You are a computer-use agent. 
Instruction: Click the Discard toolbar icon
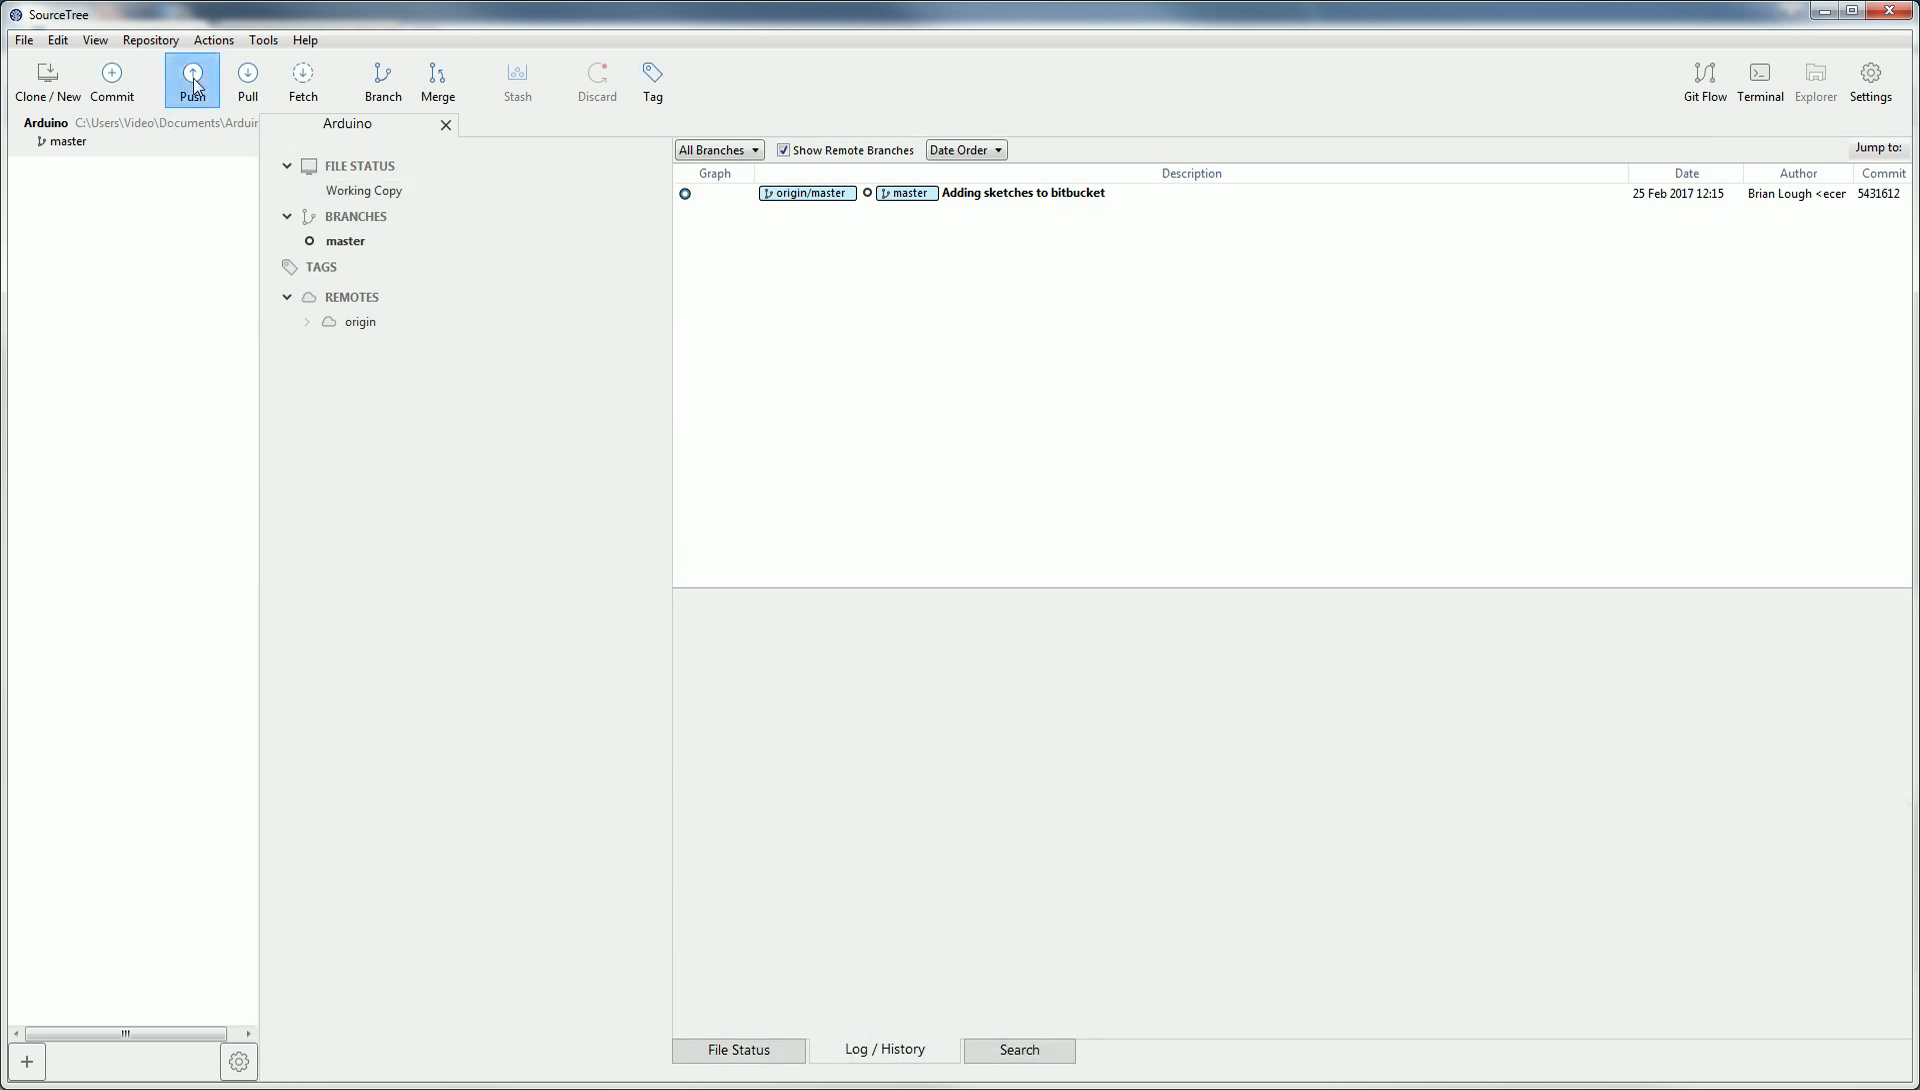(597, 81)
